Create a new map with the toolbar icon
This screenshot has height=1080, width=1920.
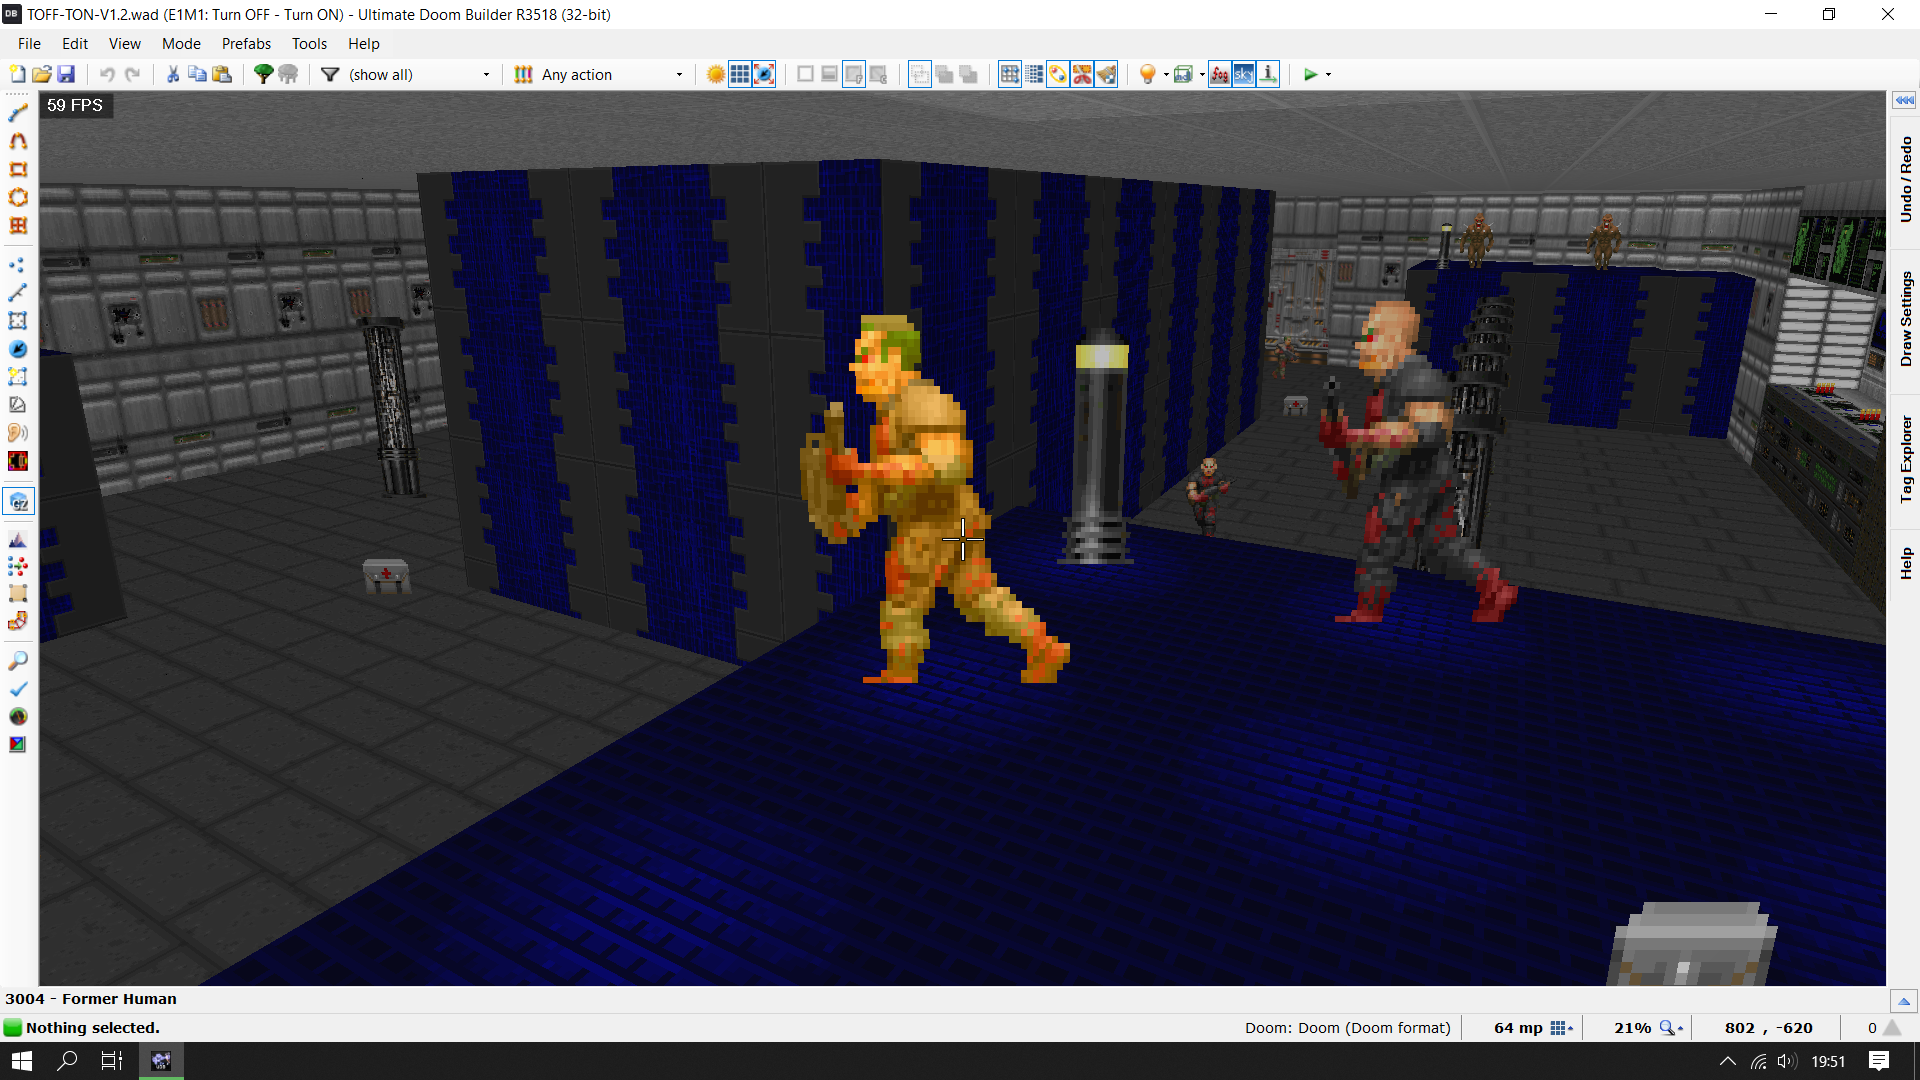(x=17, y=74)
